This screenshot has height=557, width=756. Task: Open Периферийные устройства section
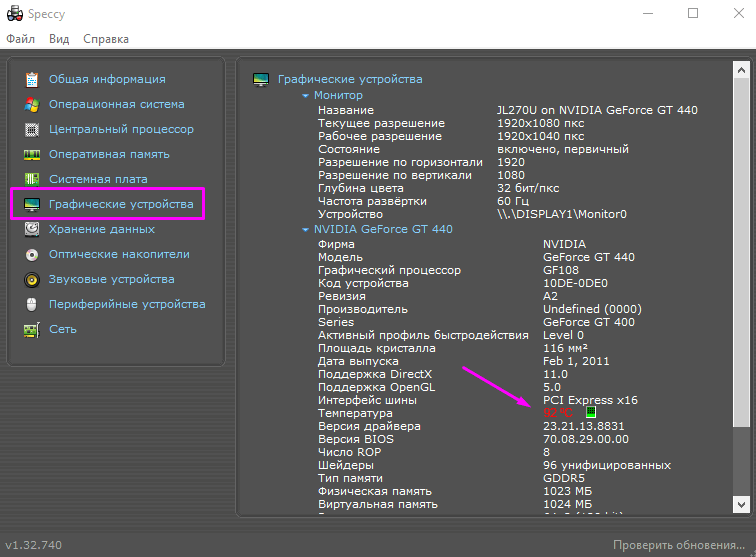coord(127,304)
